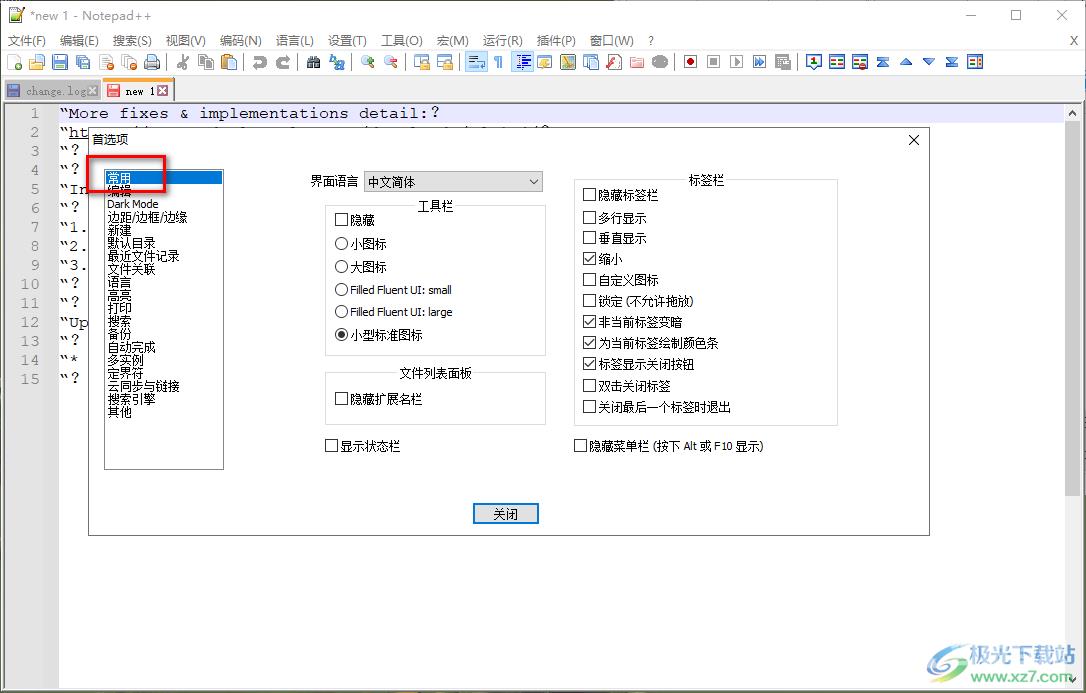Cut selection using the scissors icon
1086x693 pixels.
click(x=183, y=62)
